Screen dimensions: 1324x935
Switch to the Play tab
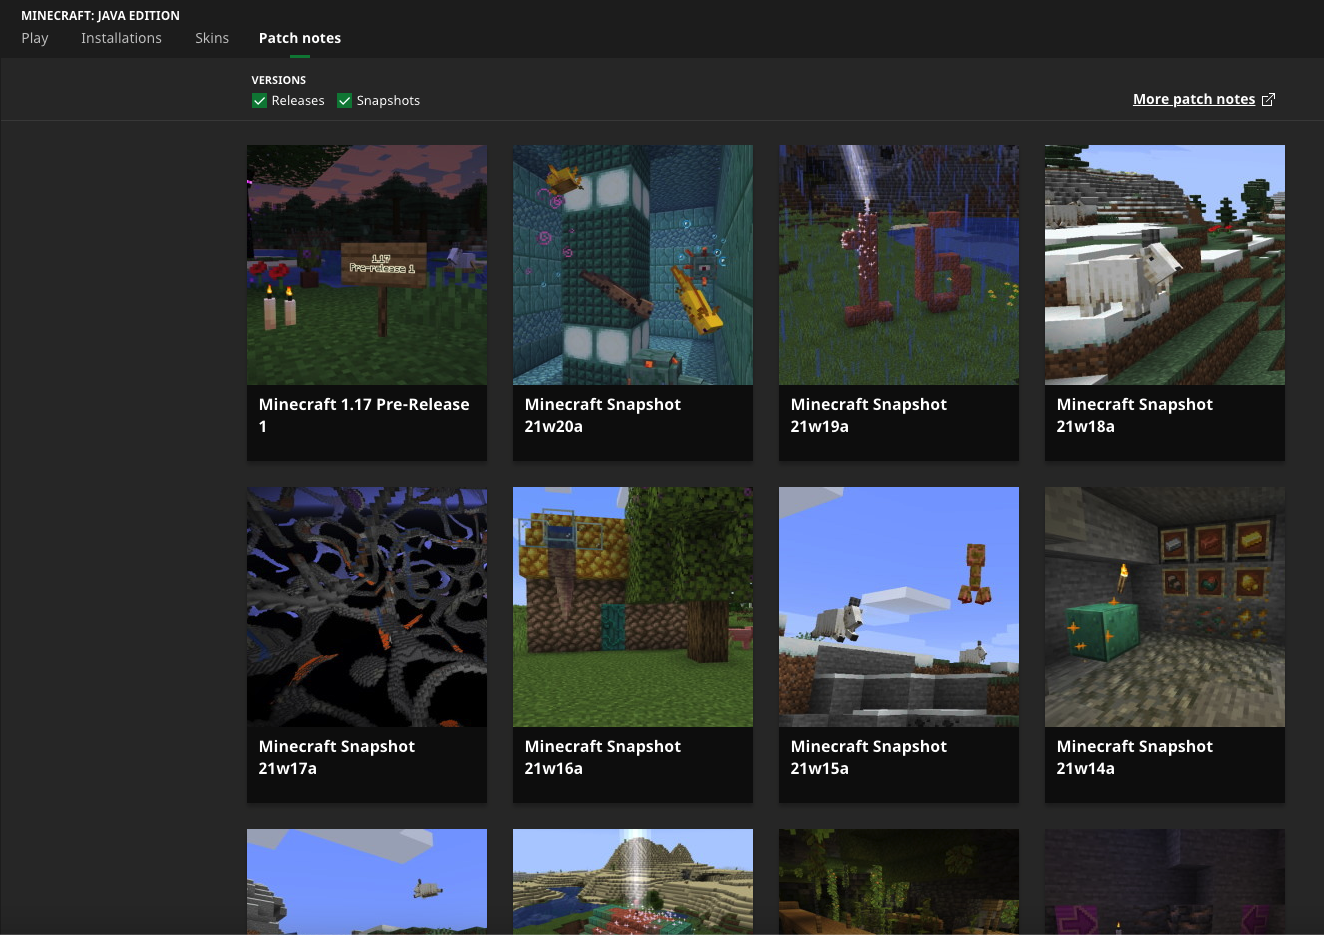click(x=35, y=38)
